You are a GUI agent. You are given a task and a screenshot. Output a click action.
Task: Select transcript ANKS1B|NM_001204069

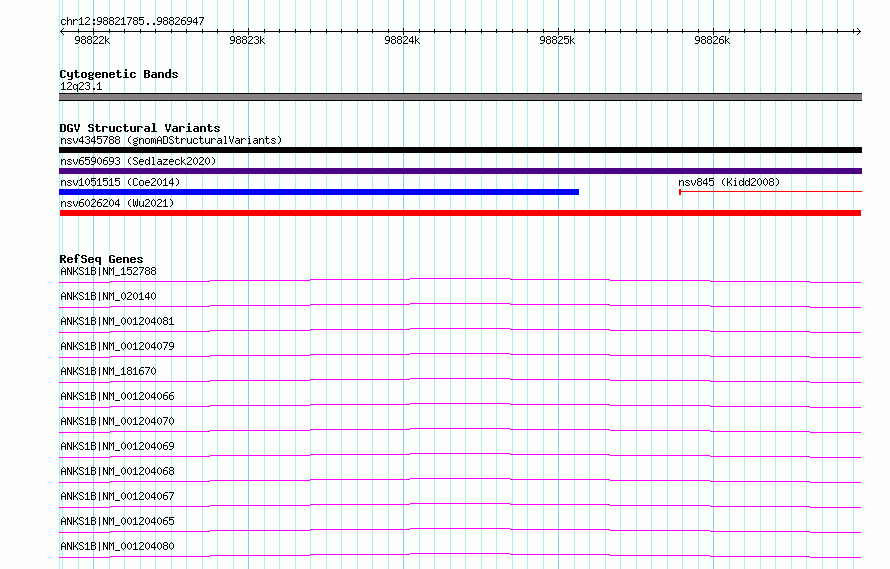point(117,446)
